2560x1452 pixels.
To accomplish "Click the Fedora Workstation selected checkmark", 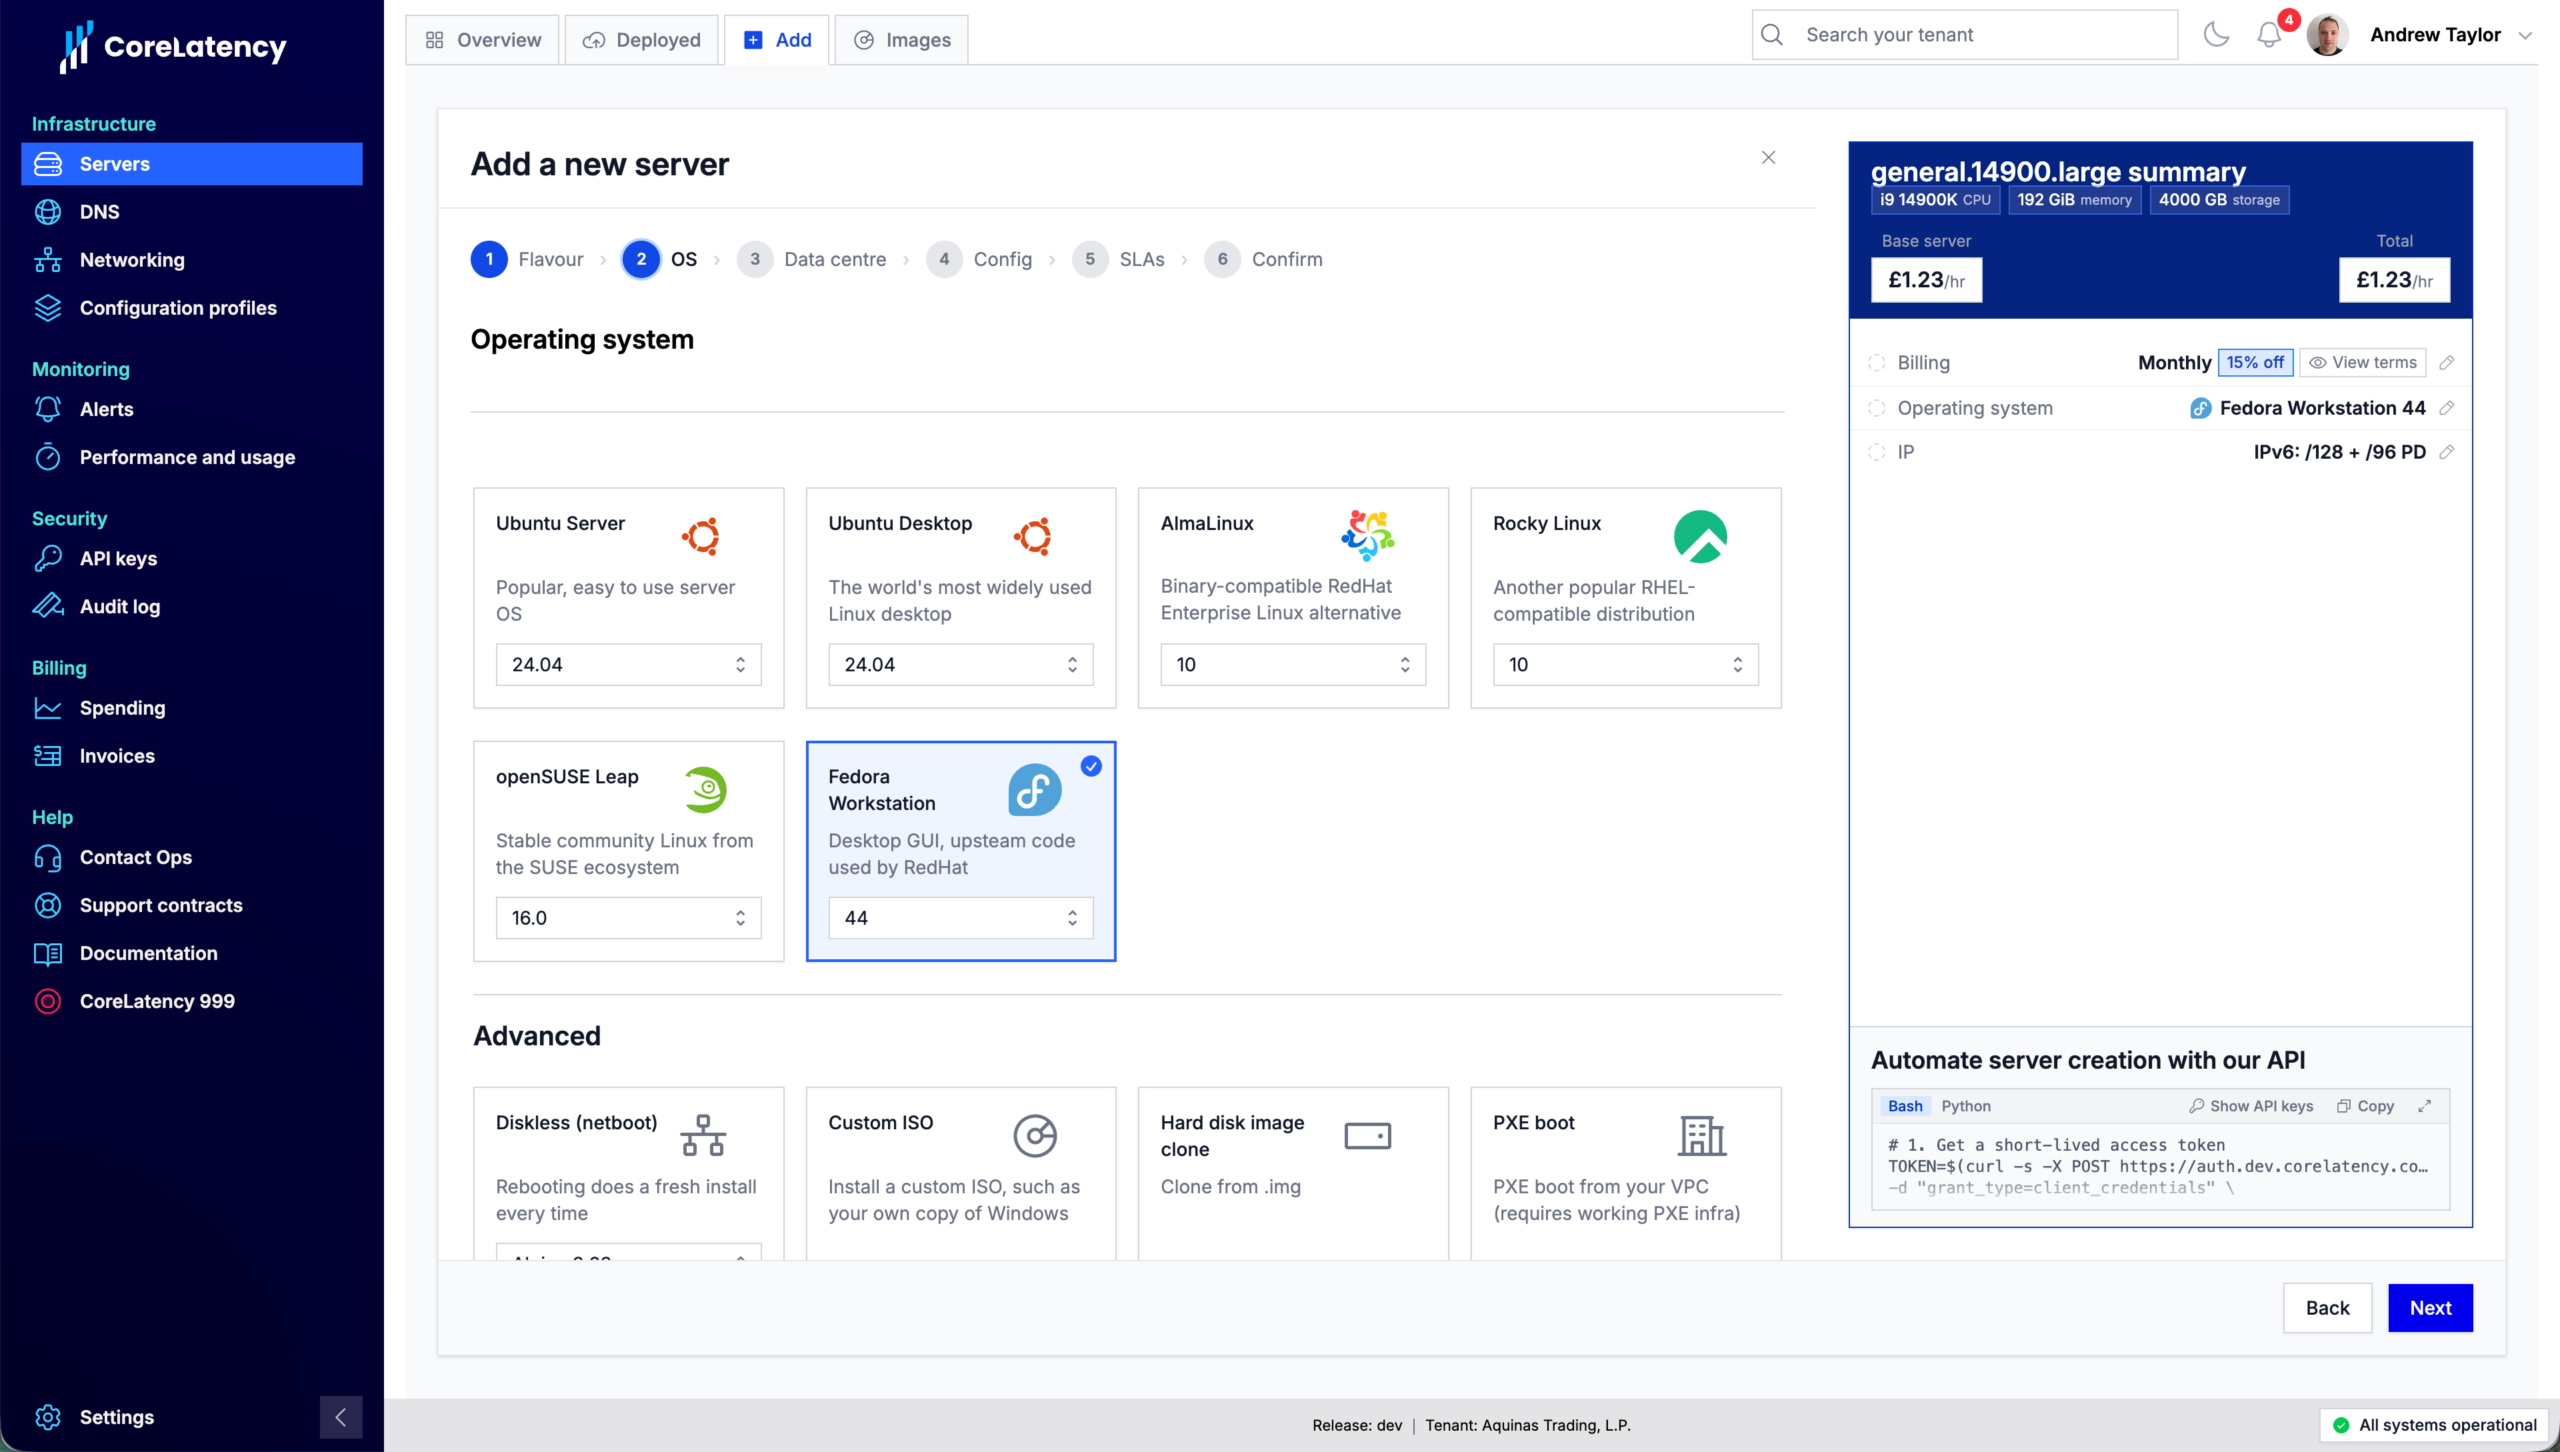I will [1091, 766].
